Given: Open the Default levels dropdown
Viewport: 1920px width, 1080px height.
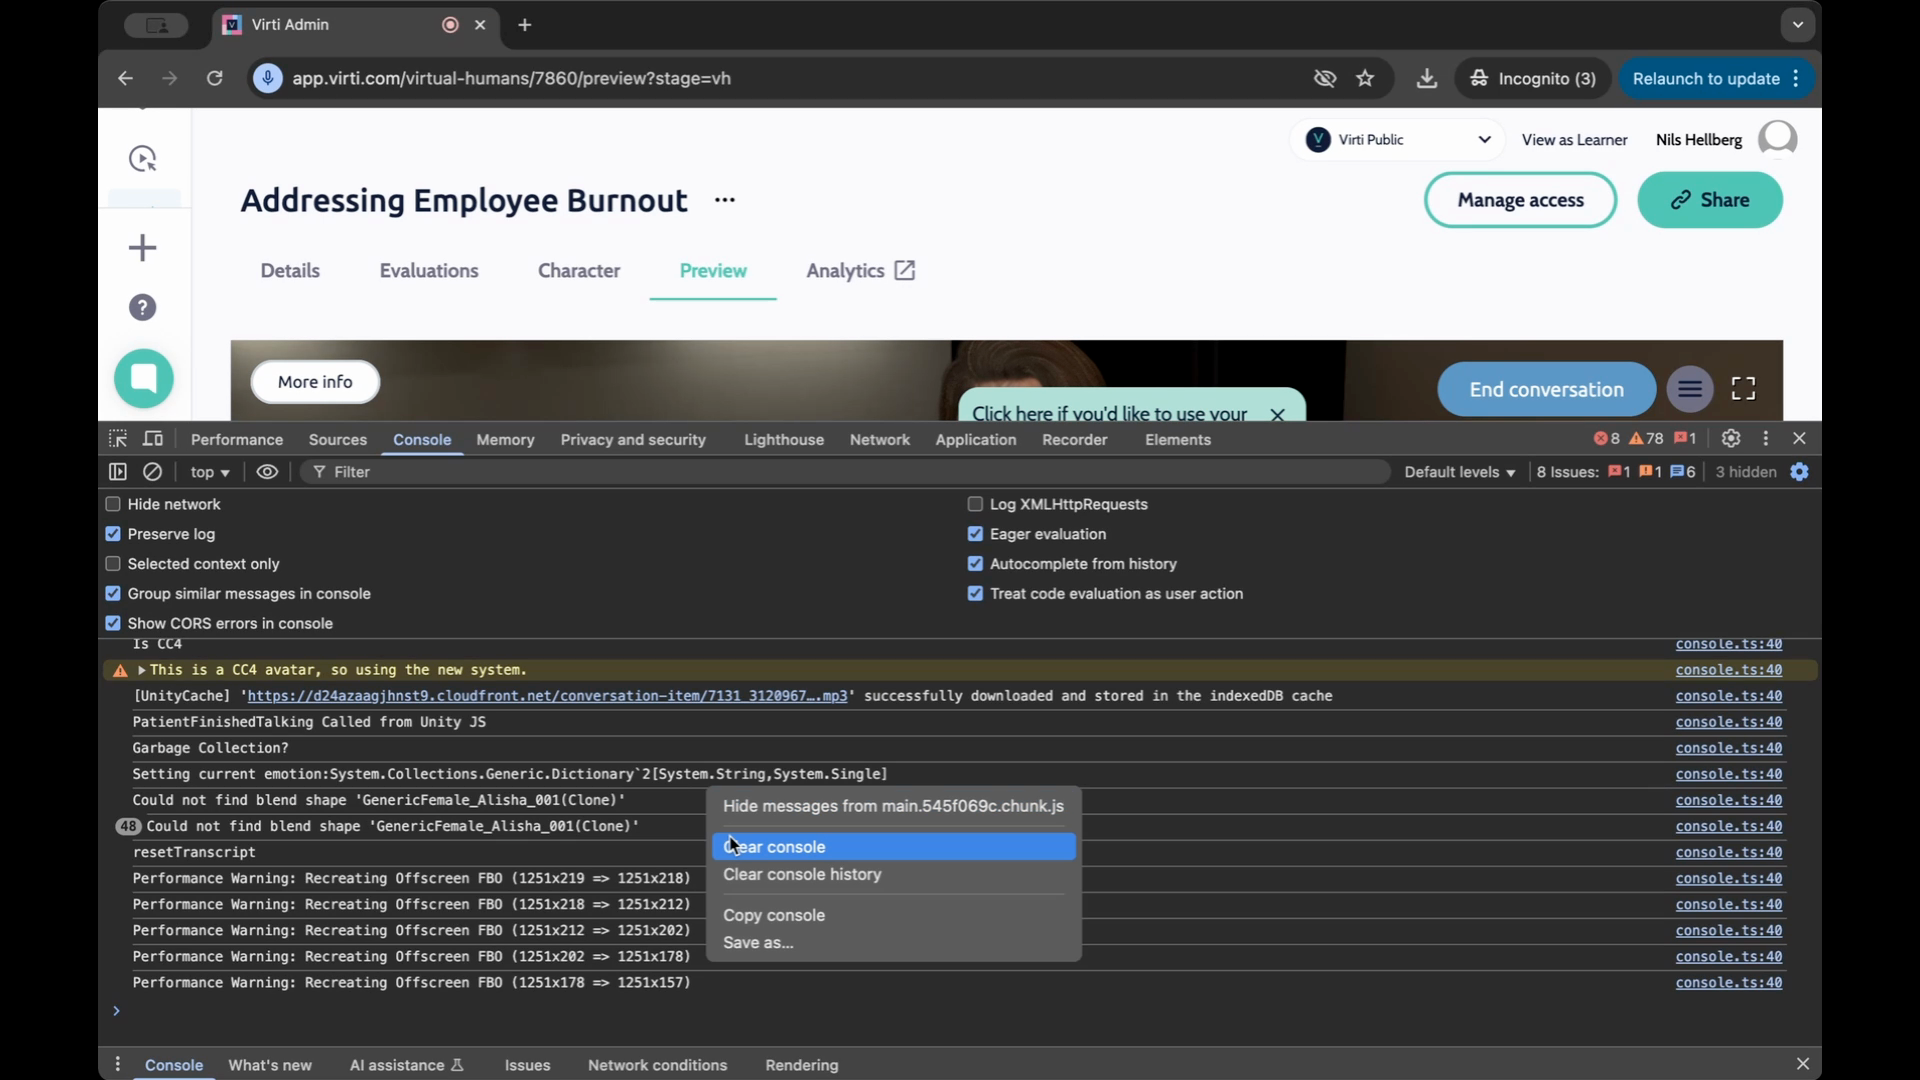Looking at the screenshot, I should (x=1459, y=472).
